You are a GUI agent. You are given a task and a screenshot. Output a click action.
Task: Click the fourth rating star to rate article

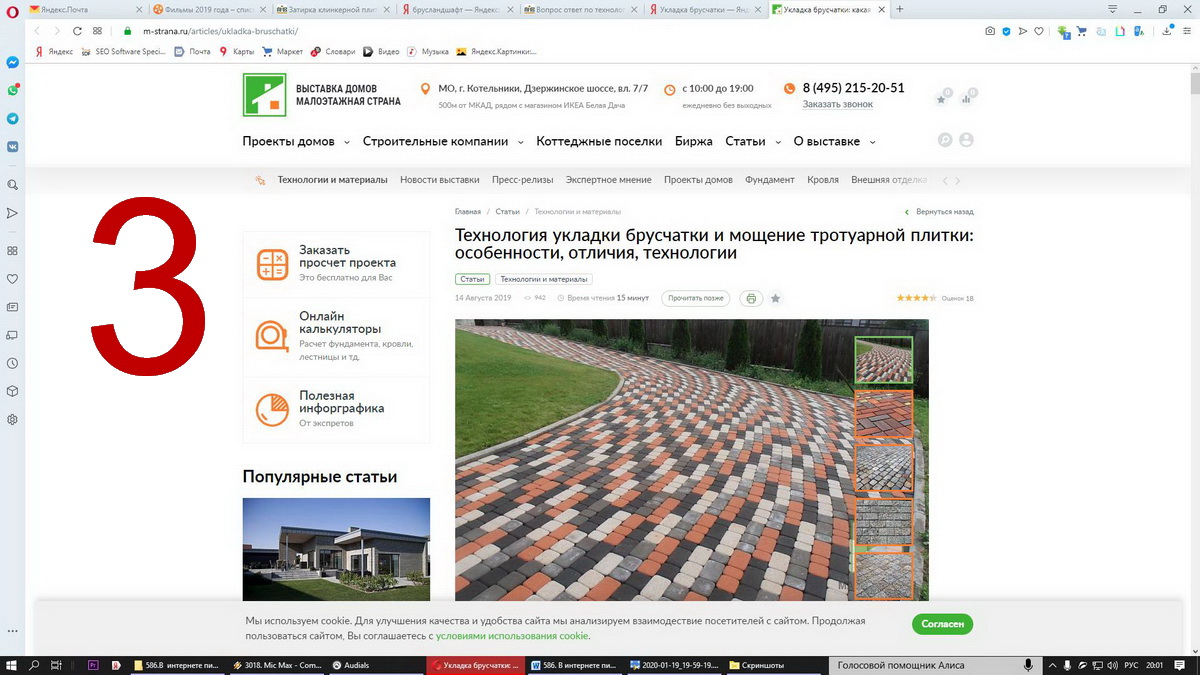pyautogui.click(x=925, y=298)
